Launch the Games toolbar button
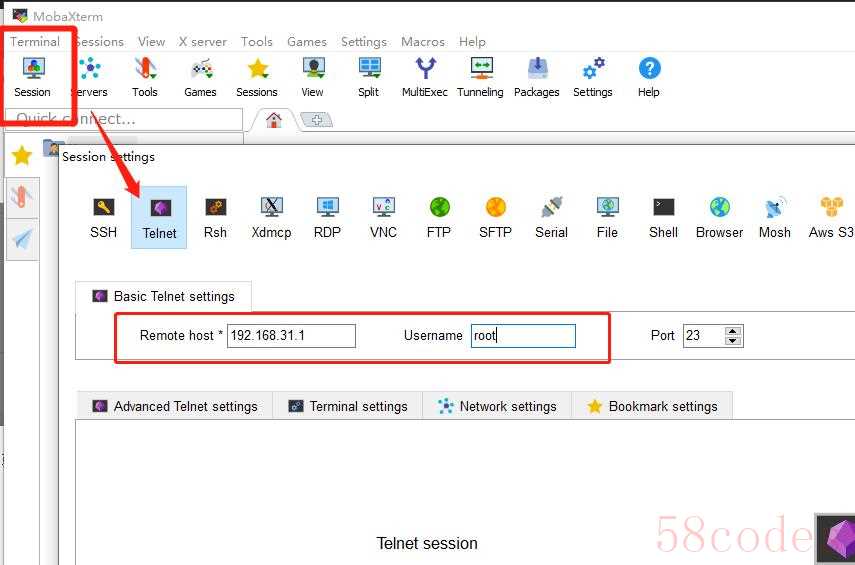The image size is (855, 565). [201, 77]
